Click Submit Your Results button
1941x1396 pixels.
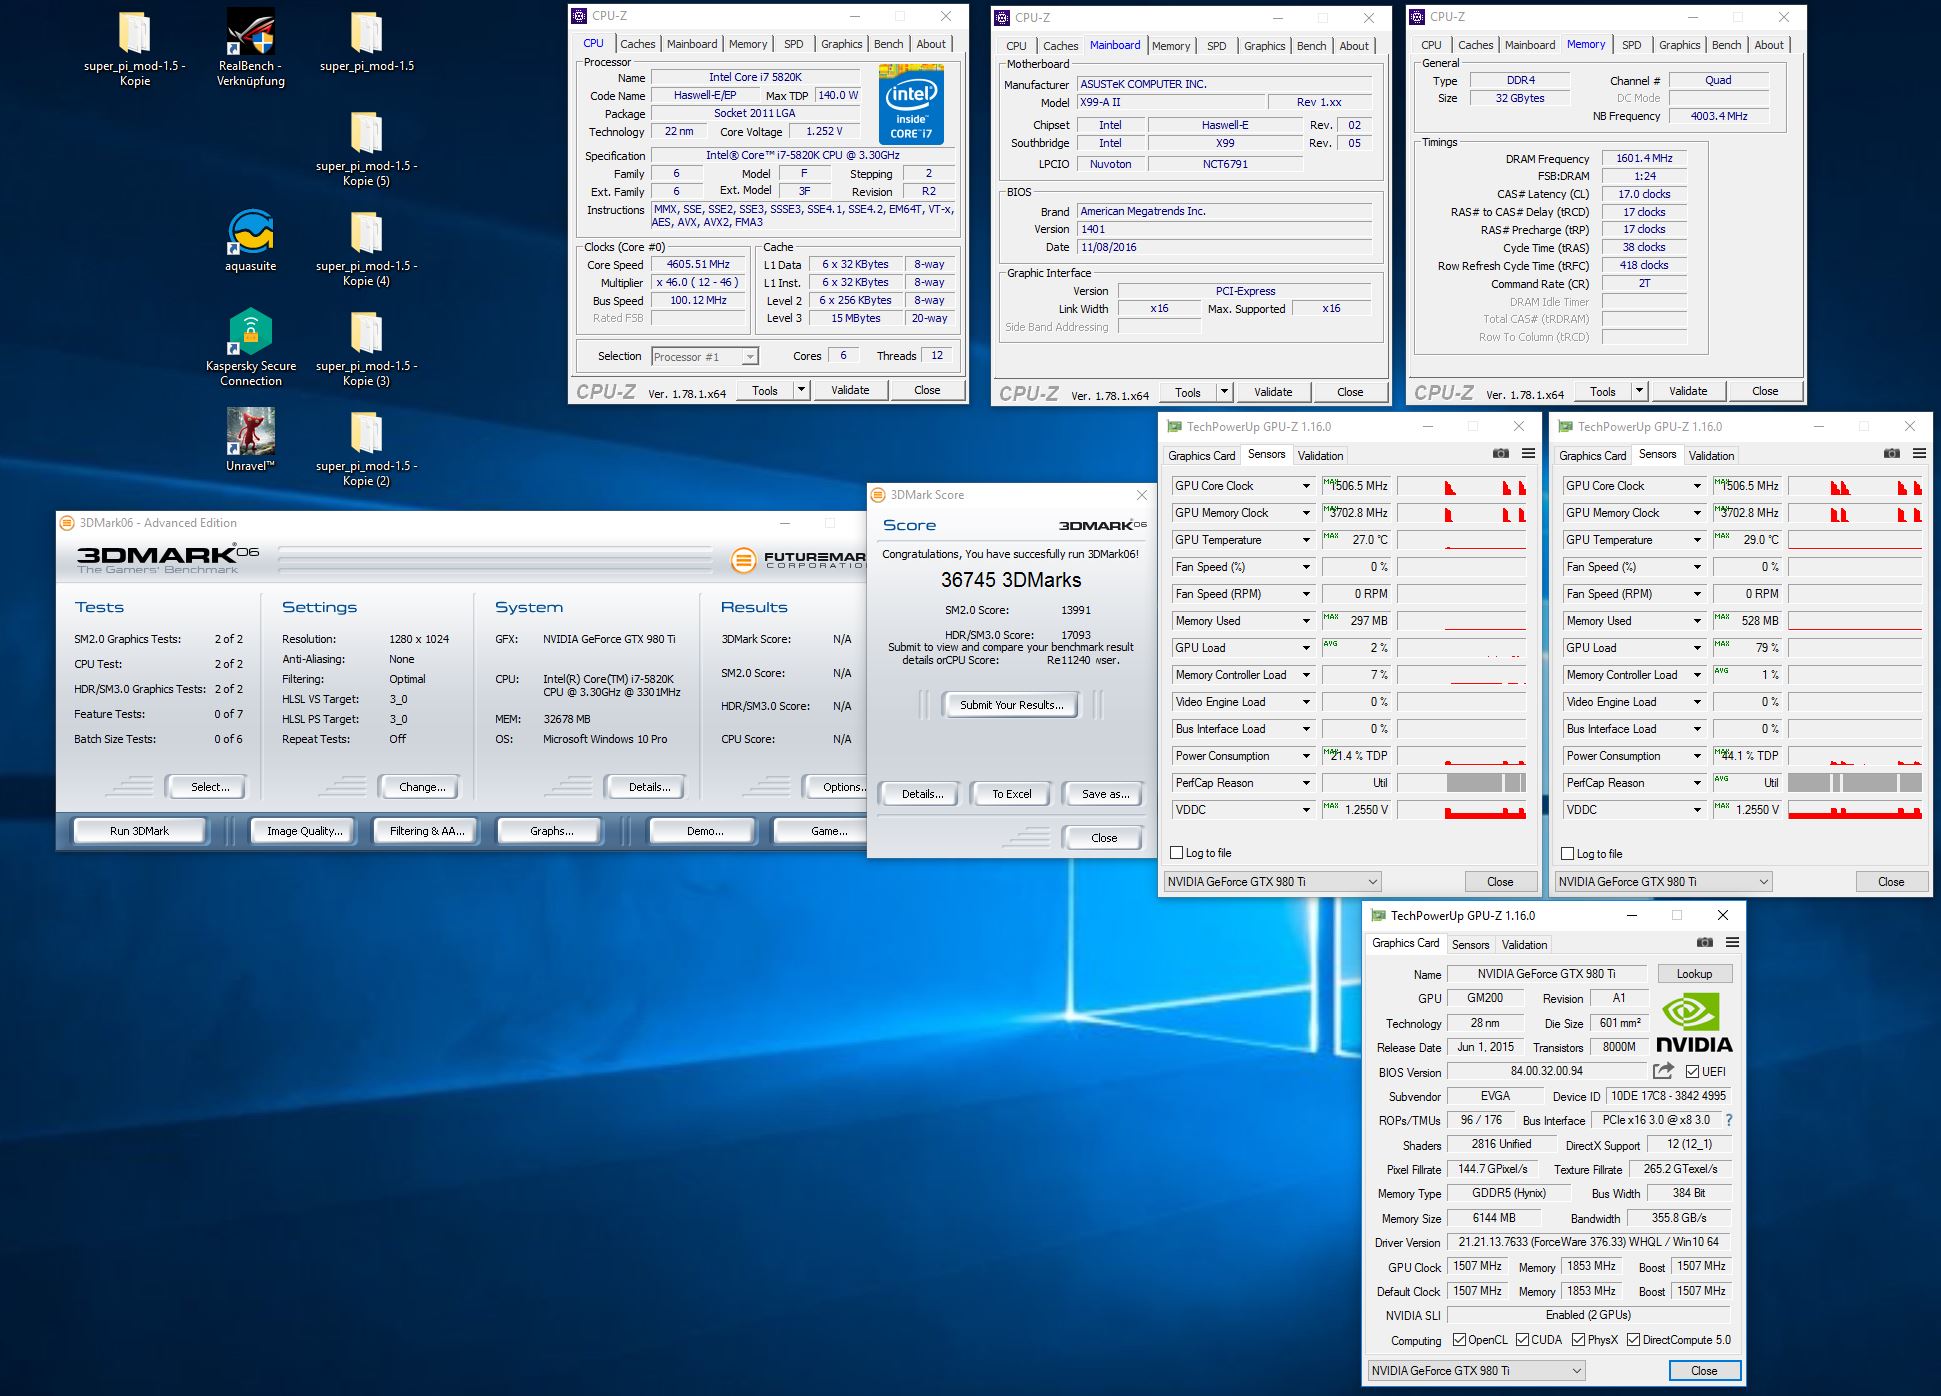pyautogui.click(x=1011, y=705)
